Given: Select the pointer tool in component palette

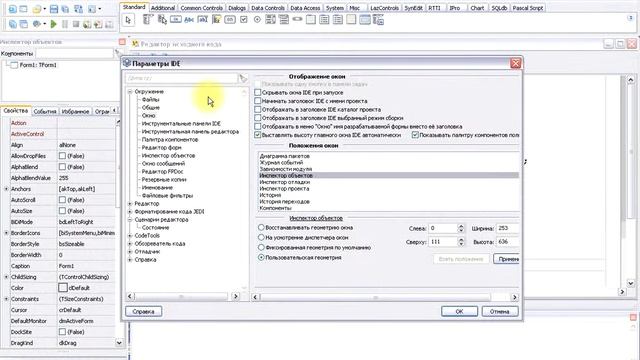Looking at the screenshot, I should click(129, 20).
